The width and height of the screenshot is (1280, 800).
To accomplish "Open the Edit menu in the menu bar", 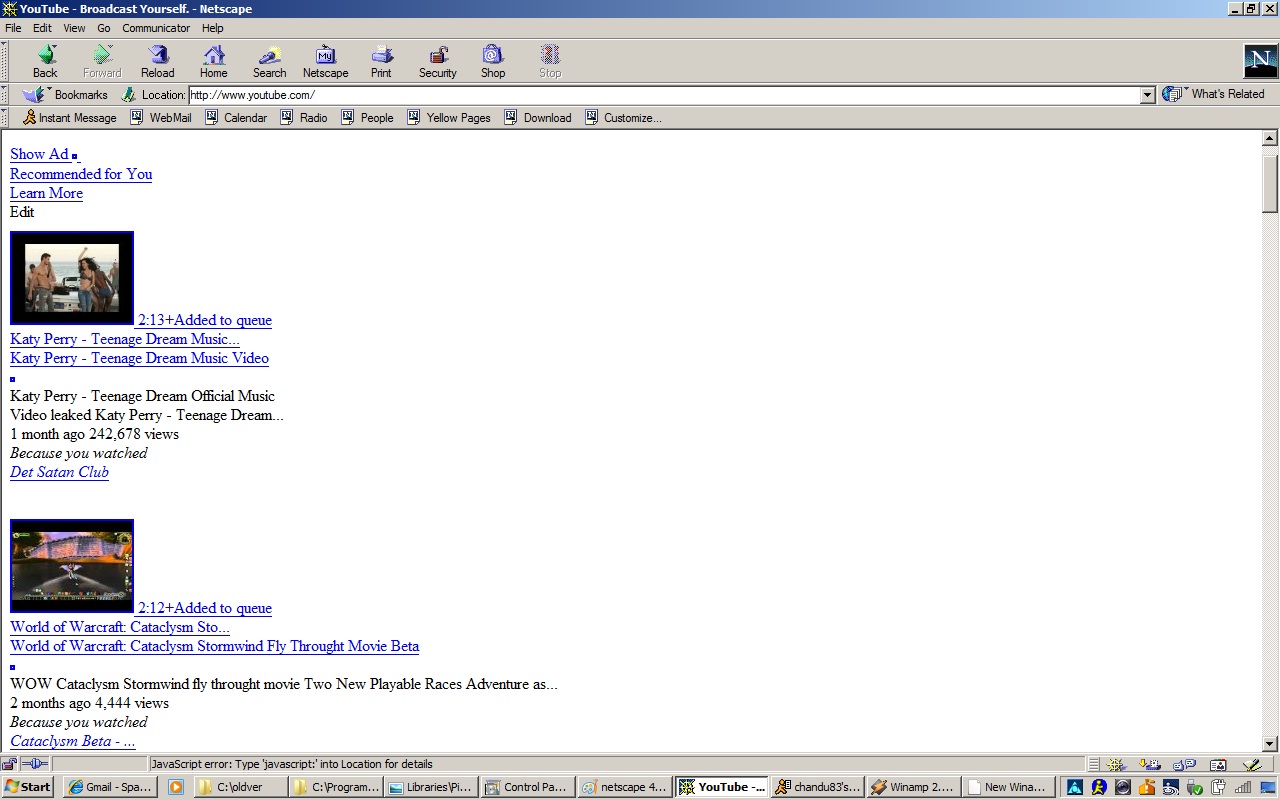I will coord(42,28).
